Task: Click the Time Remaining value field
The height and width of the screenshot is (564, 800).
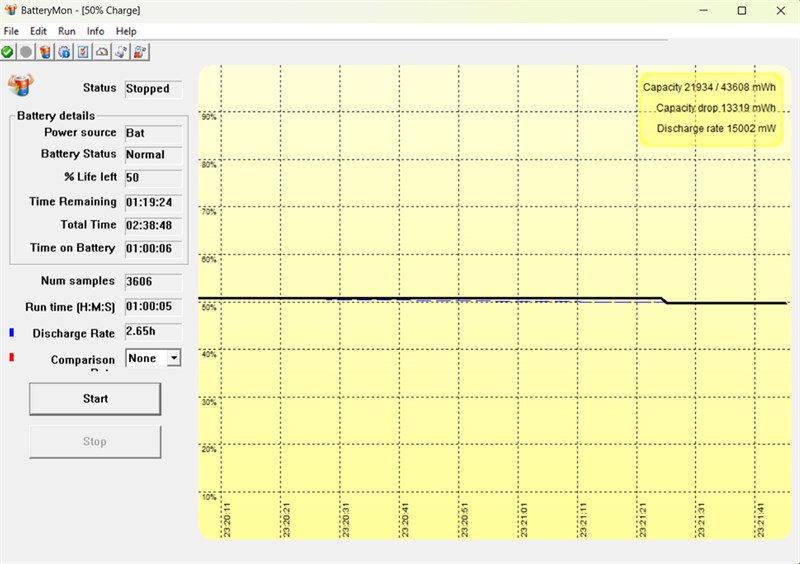Action: pyautogui.click(x=152, y=202)
